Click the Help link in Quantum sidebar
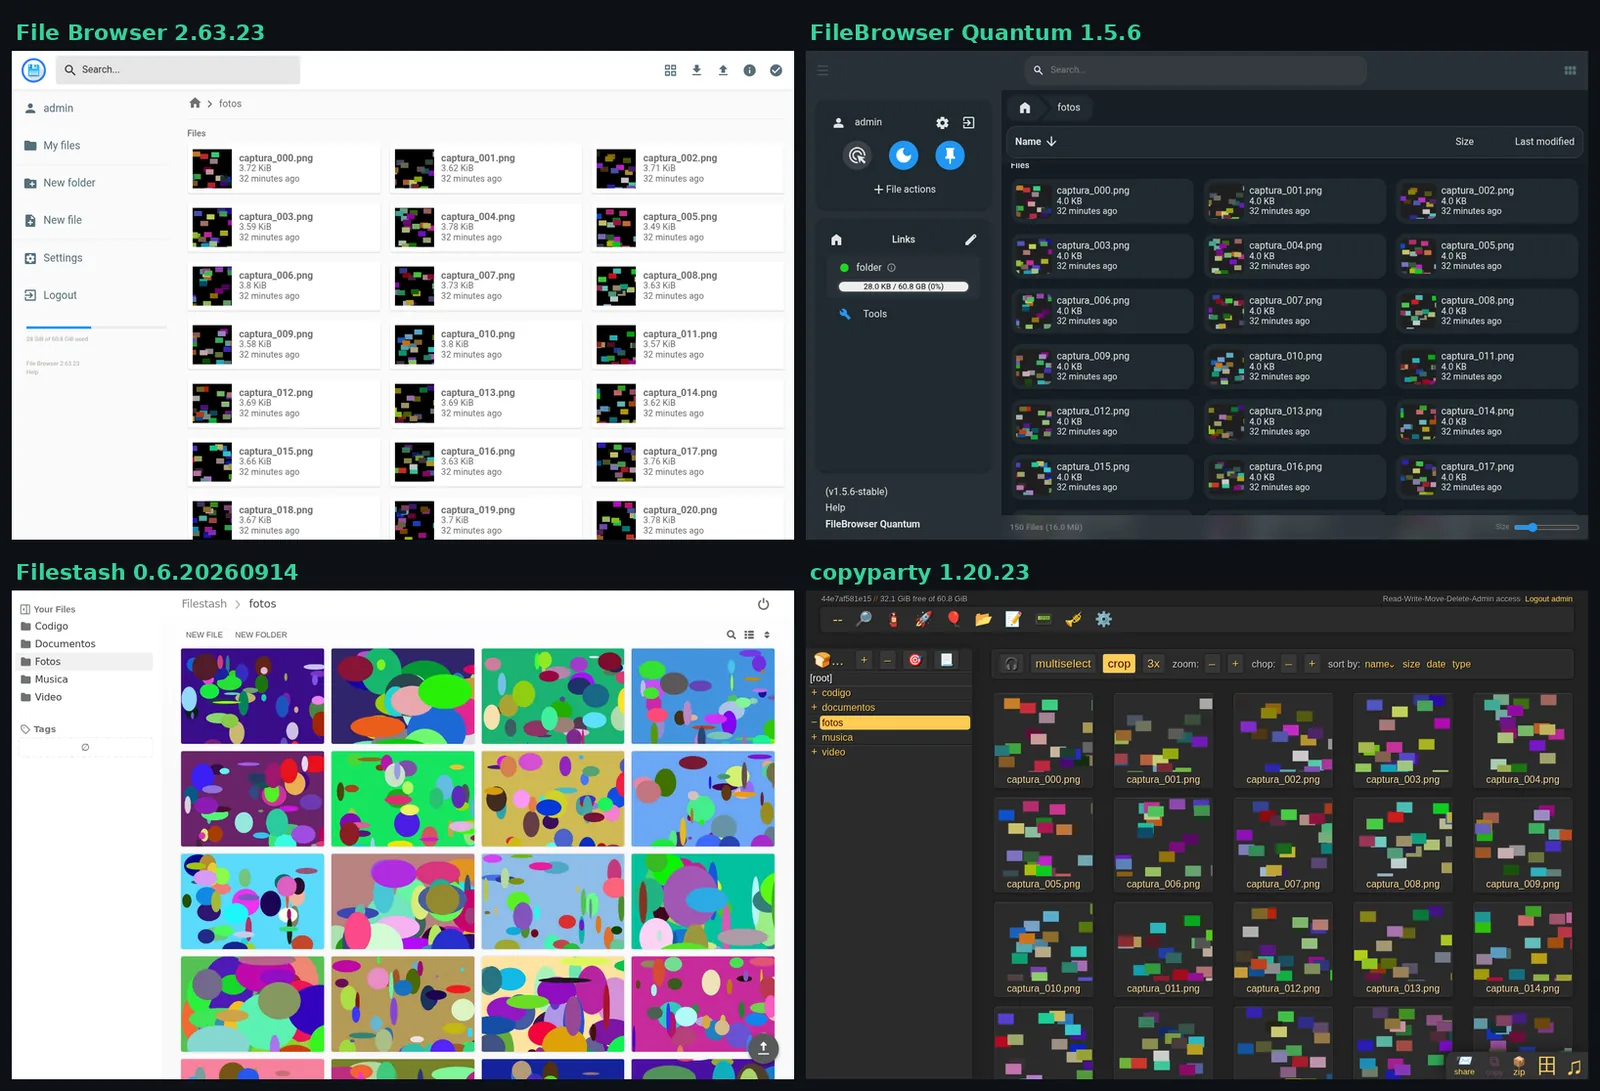 point(835,508)
